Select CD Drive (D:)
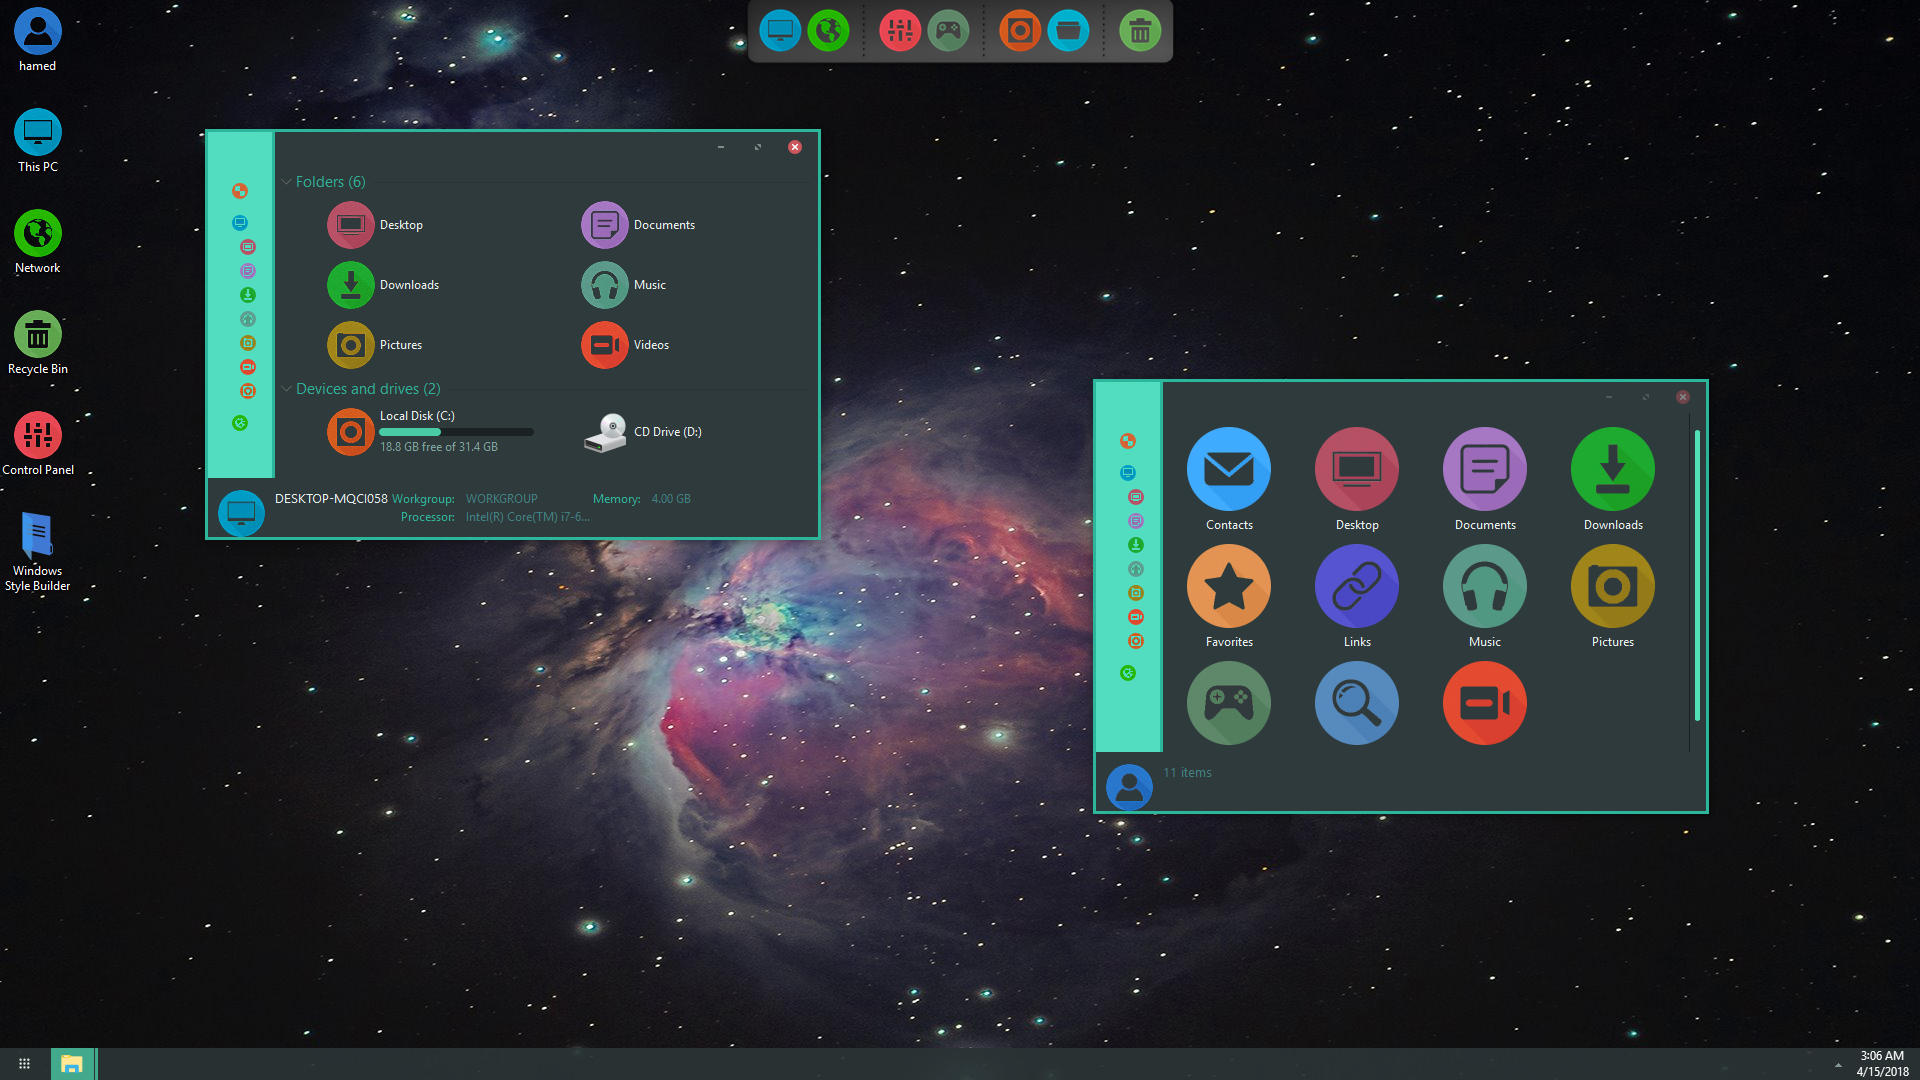Screen dimensions: 1920x1080 coord(667,432)
